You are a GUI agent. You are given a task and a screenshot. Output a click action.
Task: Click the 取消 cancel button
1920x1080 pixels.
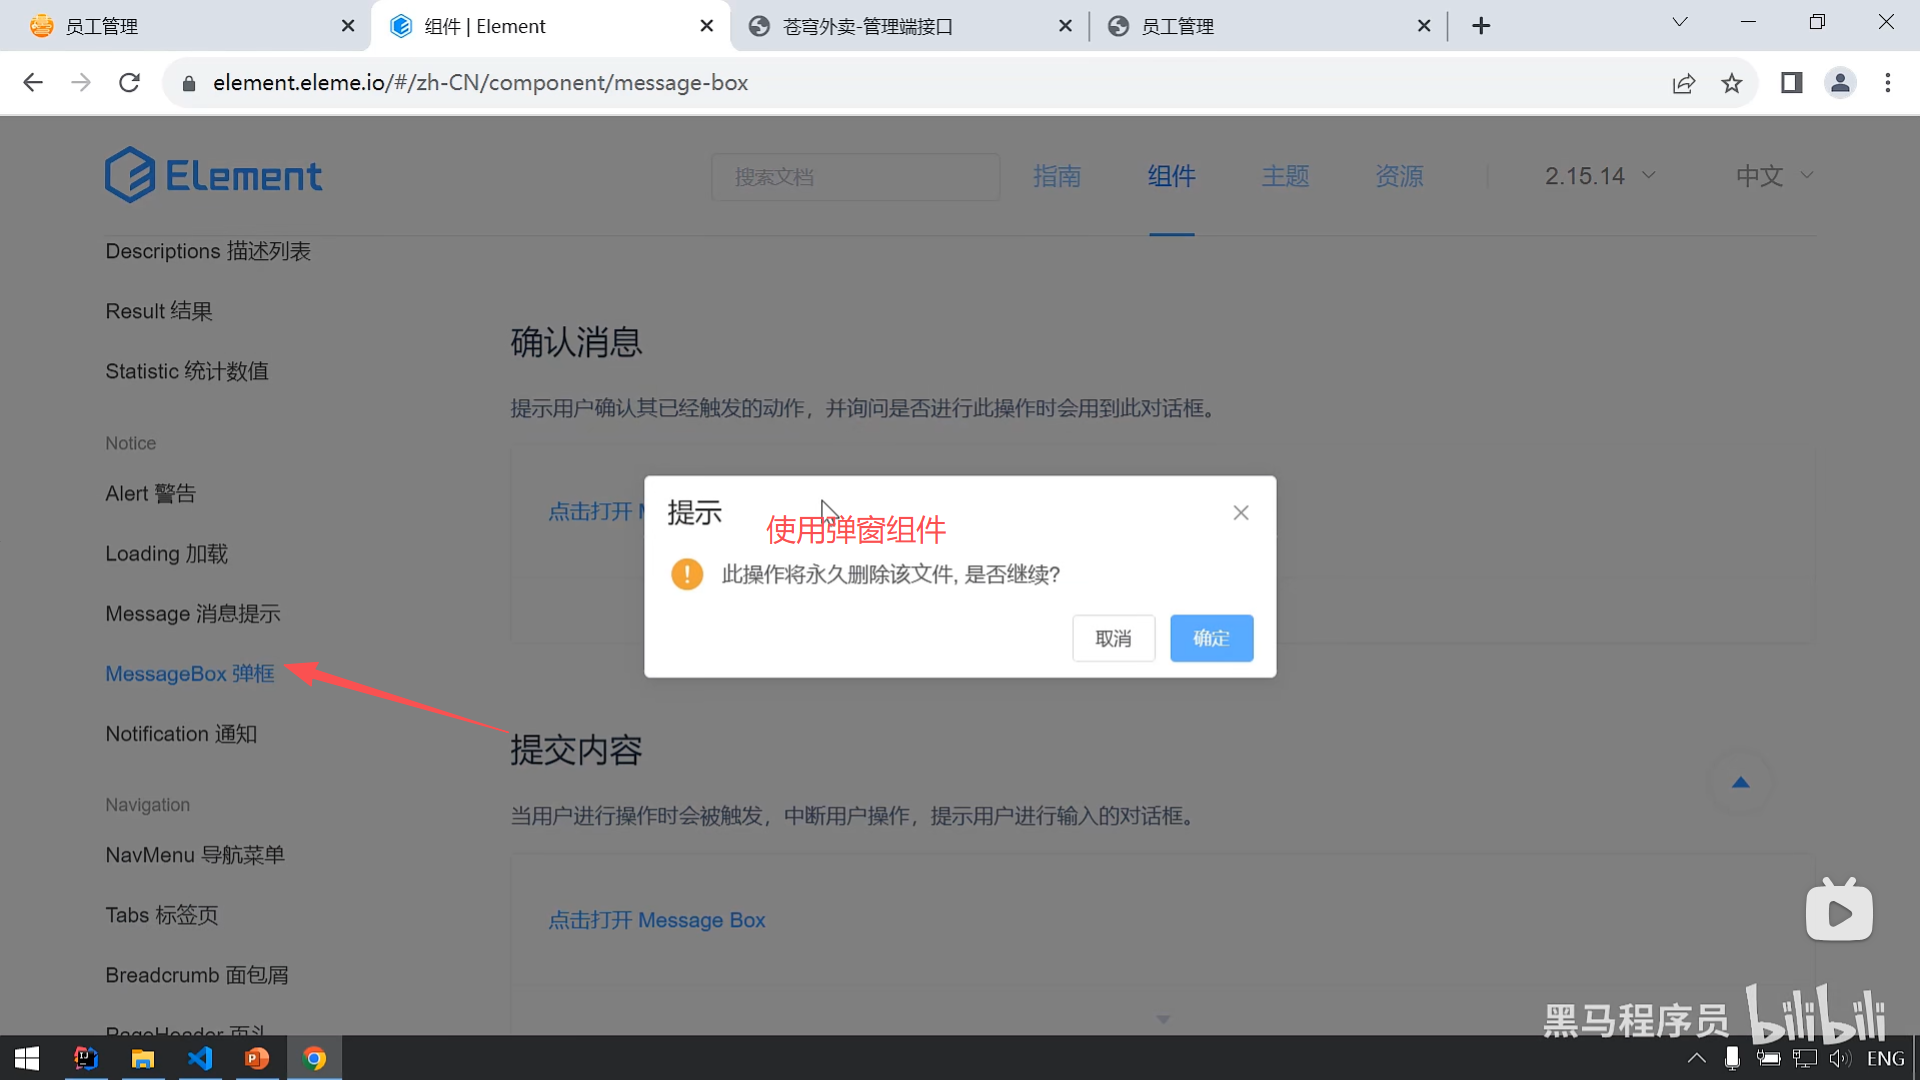1113,638
